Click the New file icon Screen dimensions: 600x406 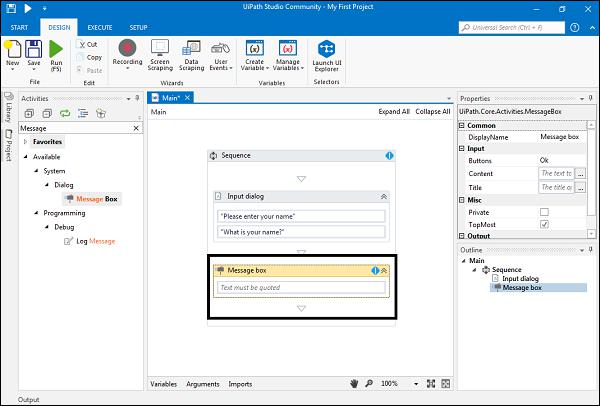[x=12, y=50]
